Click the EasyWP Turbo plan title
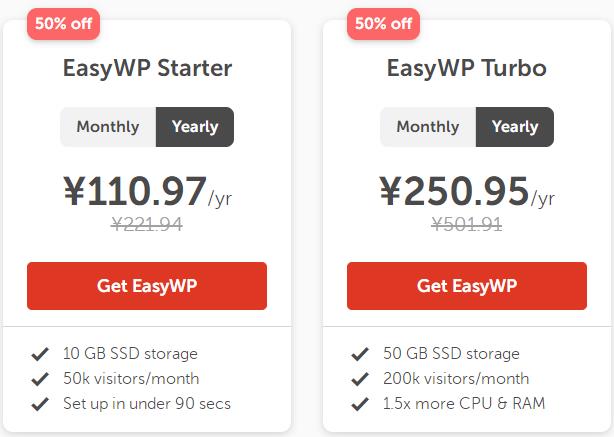 [467, 69]
